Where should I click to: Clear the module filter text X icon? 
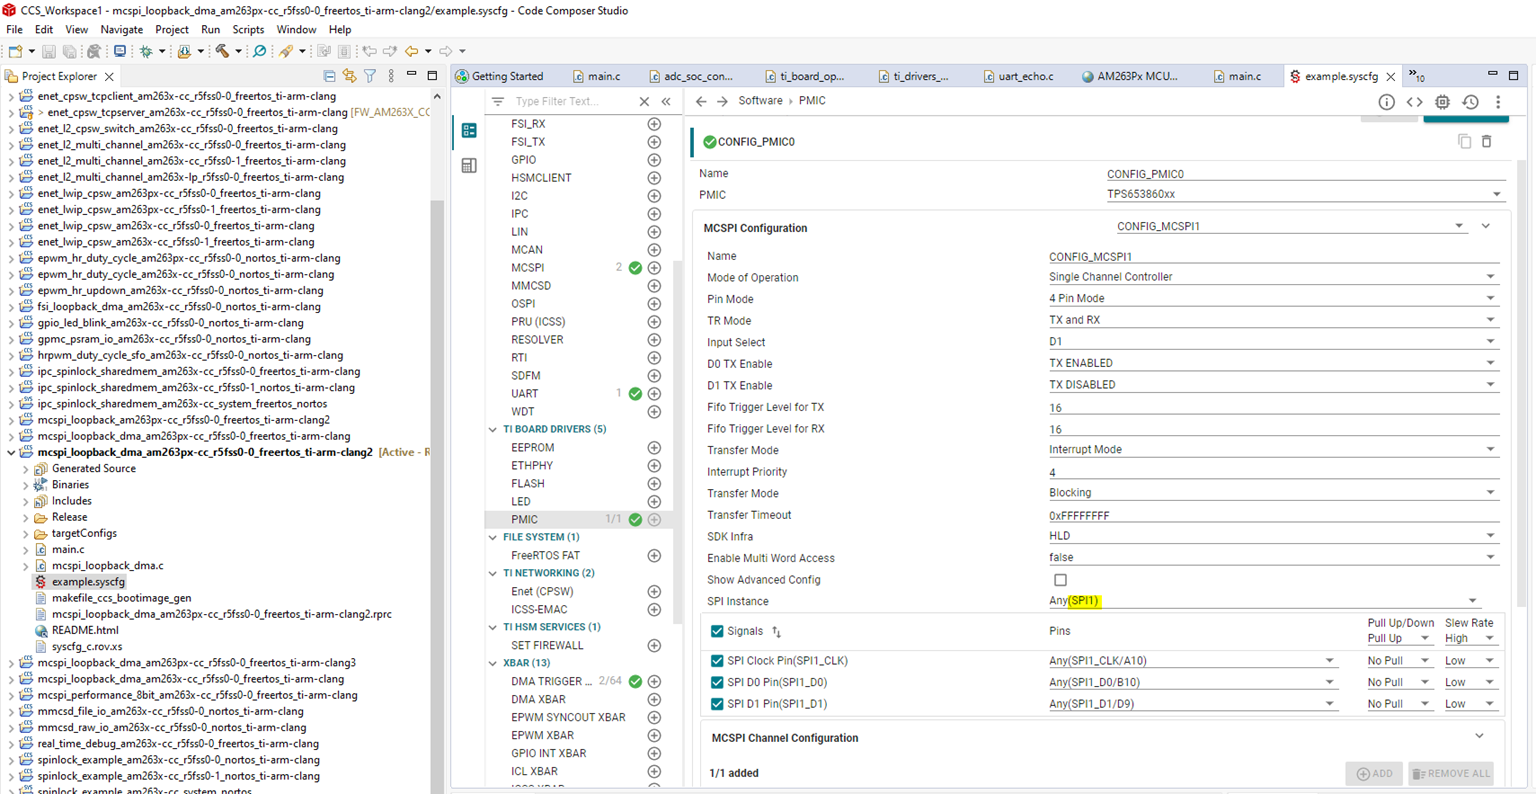coord(644,102)
